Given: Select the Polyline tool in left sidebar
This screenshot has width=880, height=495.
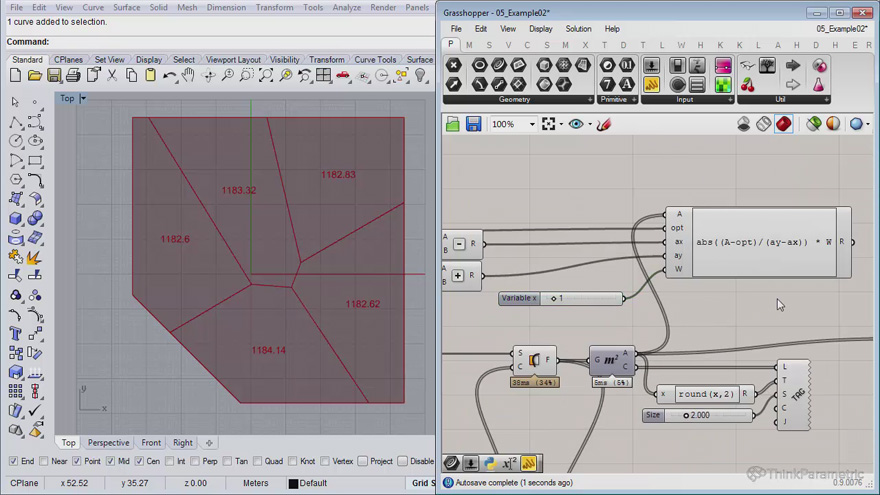Looking at the screenshot, I should (16, 122).
